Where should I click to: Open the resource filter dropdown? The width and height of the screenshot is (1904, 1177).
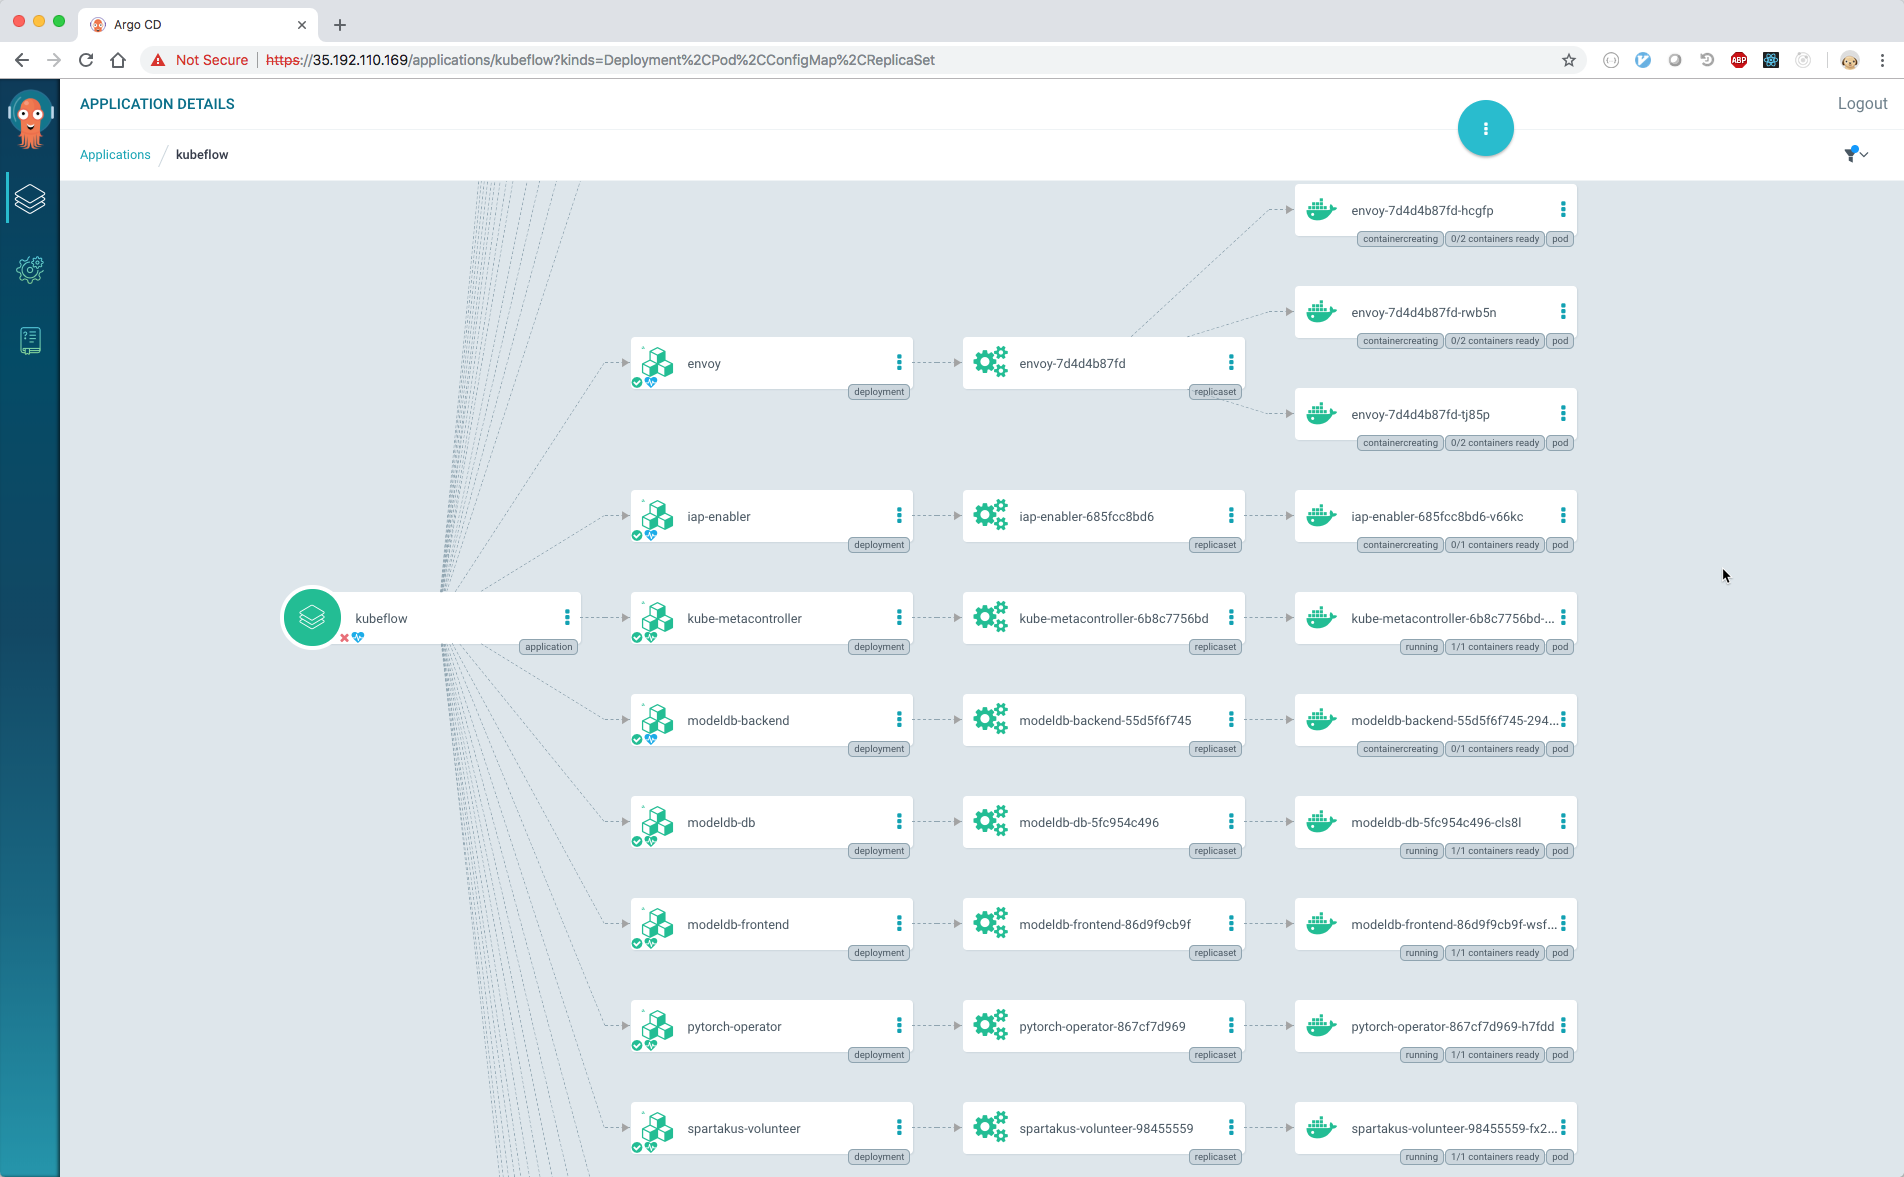click(x=1856, y=154)
